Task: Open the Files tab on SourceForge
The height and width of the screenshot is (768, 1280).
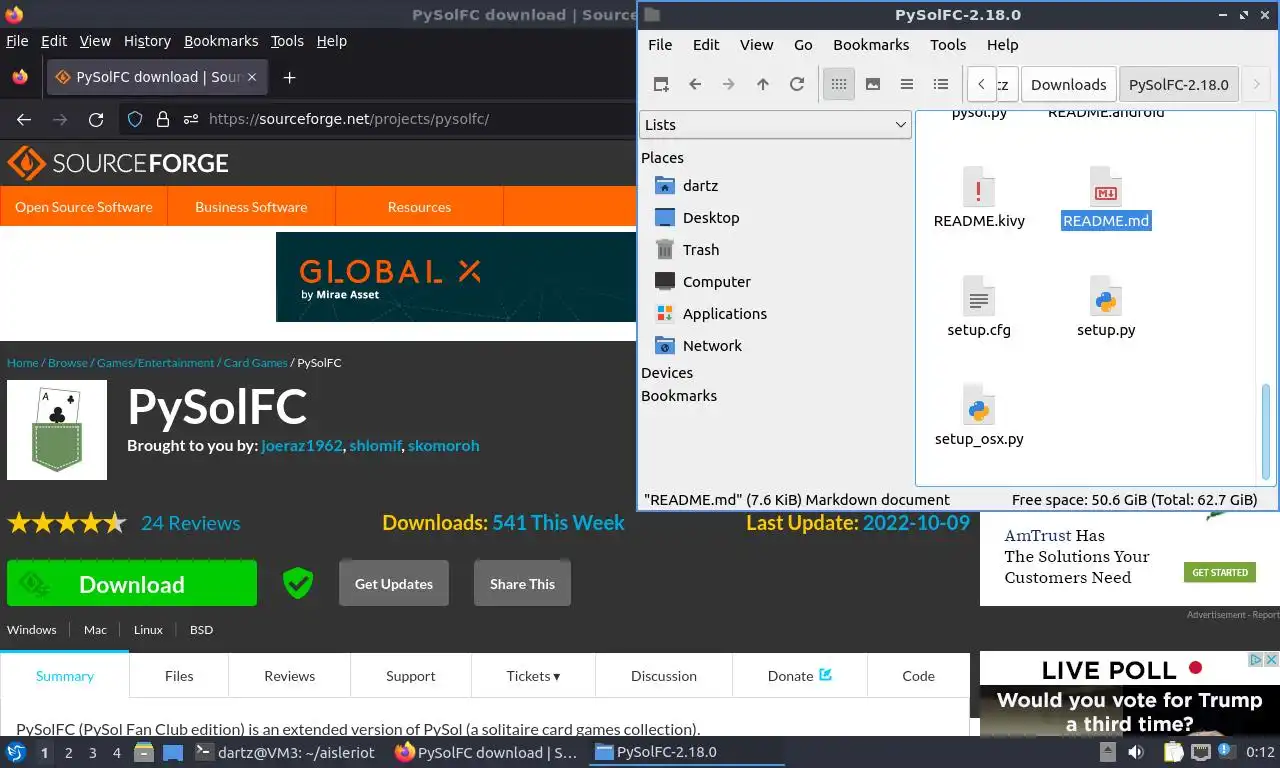Action: (x=179, y=676)
